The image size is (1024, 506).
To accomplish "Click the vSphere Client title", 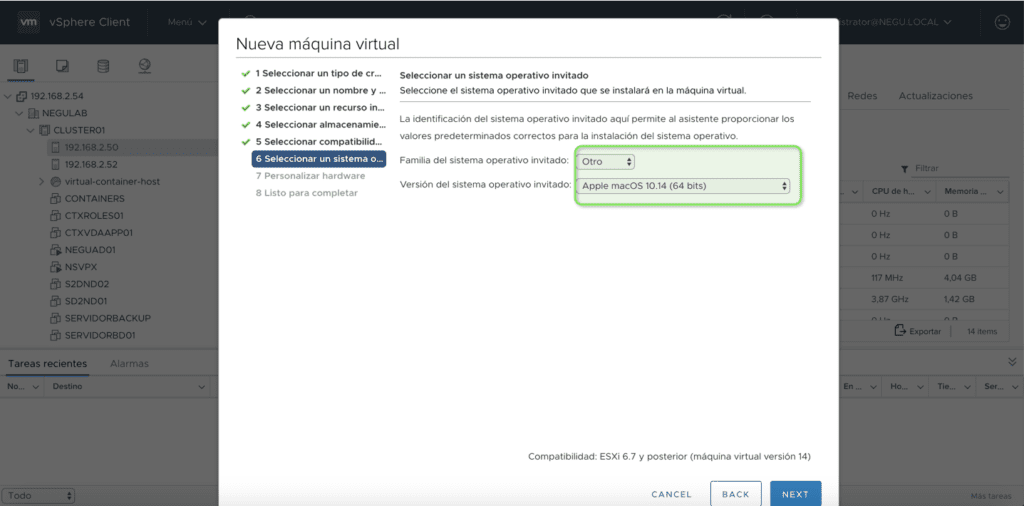I will coord(89,22).
